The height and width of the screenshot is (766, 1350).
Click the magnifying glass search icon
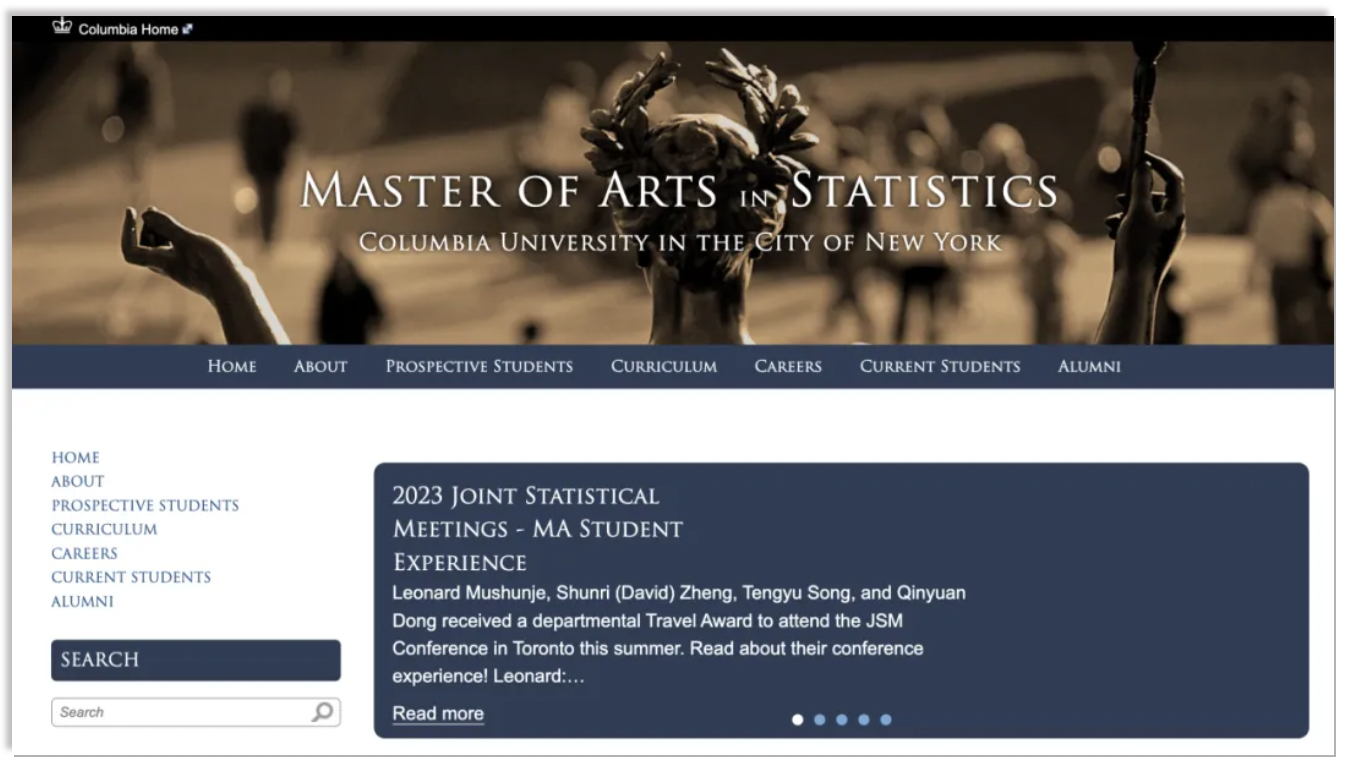coord(322,712)
